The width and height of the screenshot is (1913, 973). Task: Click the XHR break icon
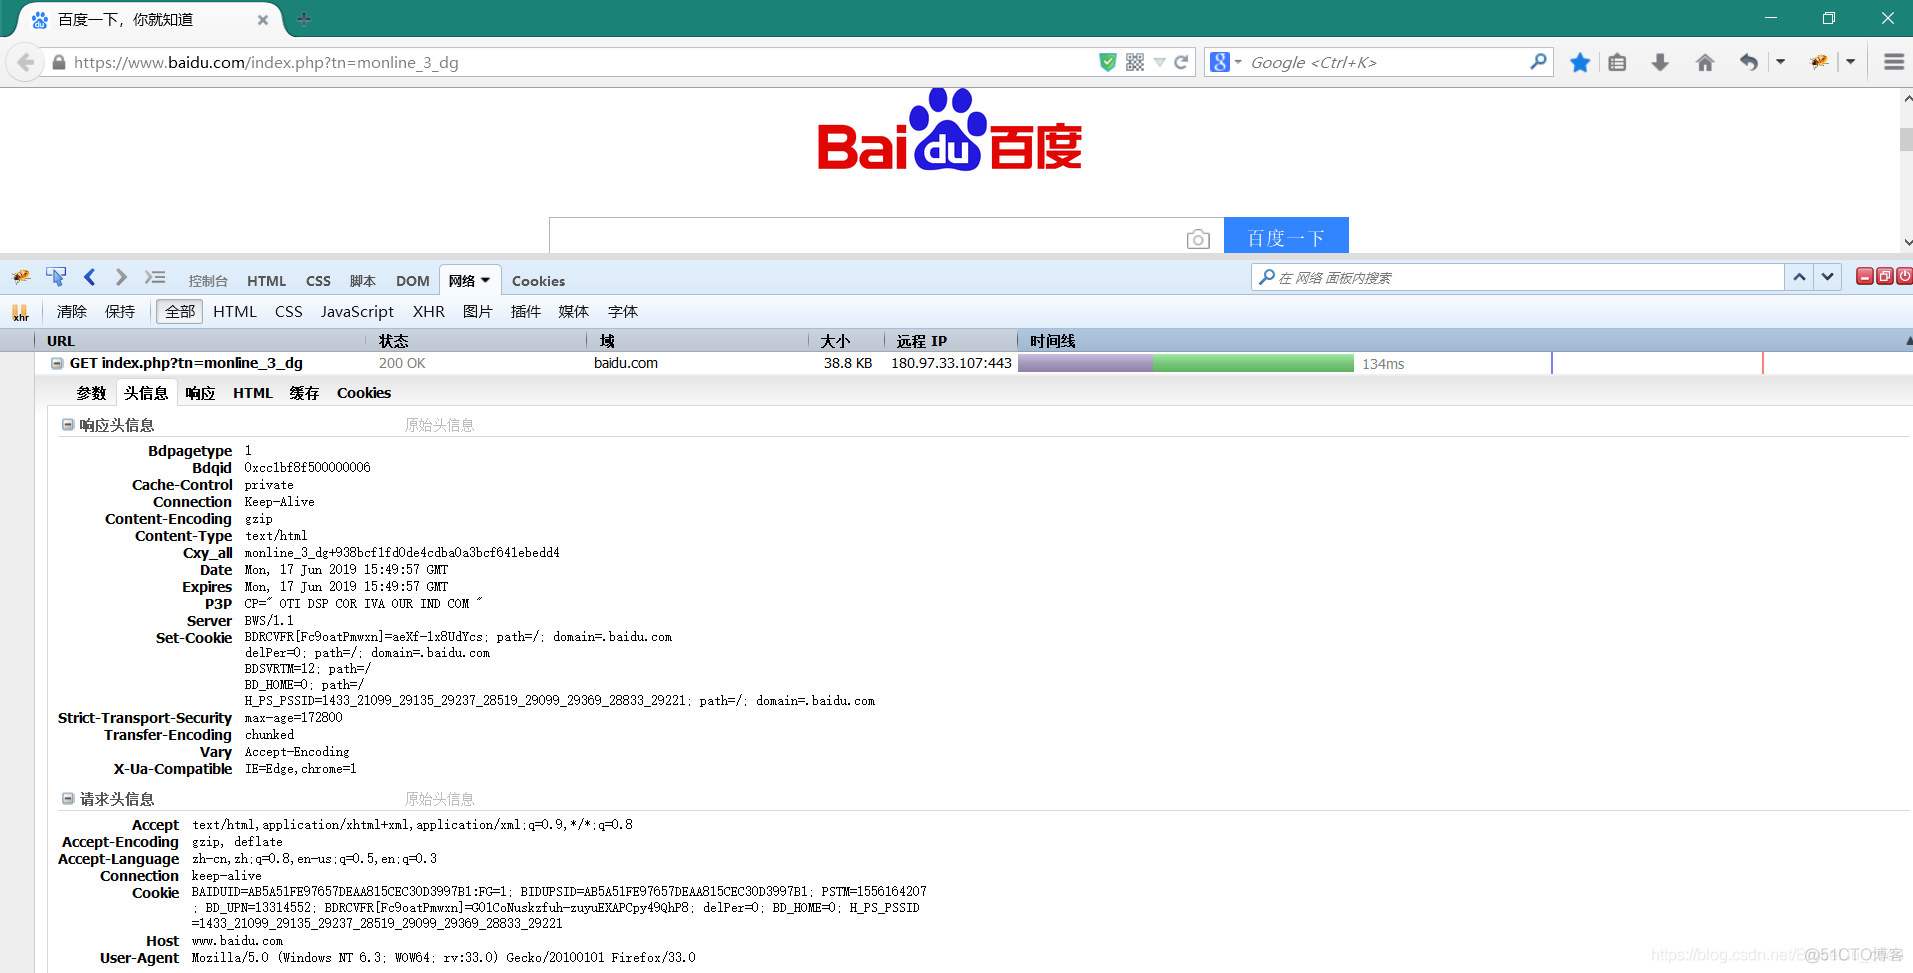pyautogui.click(x=20, y=312)
